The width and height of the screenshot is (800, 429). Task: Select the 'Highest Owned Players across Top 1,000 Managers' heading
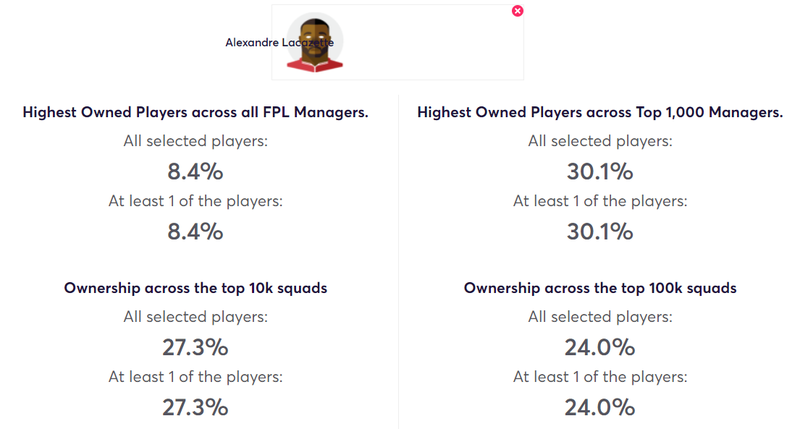[600, 112]
